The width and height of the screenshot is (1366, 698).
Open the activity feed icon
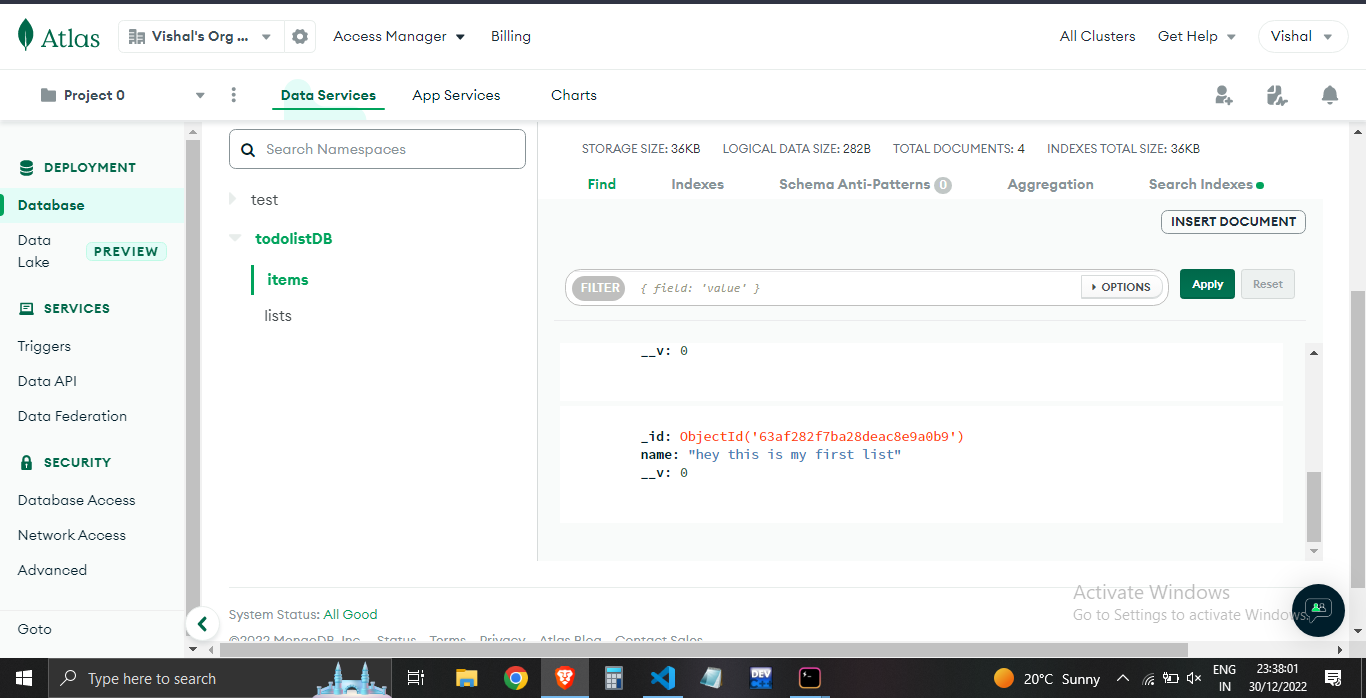(1276, 95)
